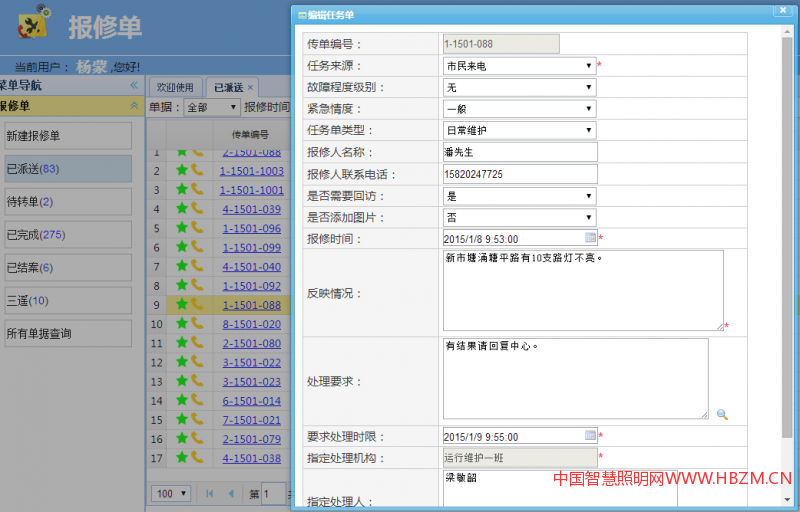The image size is (800, 512).
Task: Click the green star in row 9
Action: (x=182, y=304)
